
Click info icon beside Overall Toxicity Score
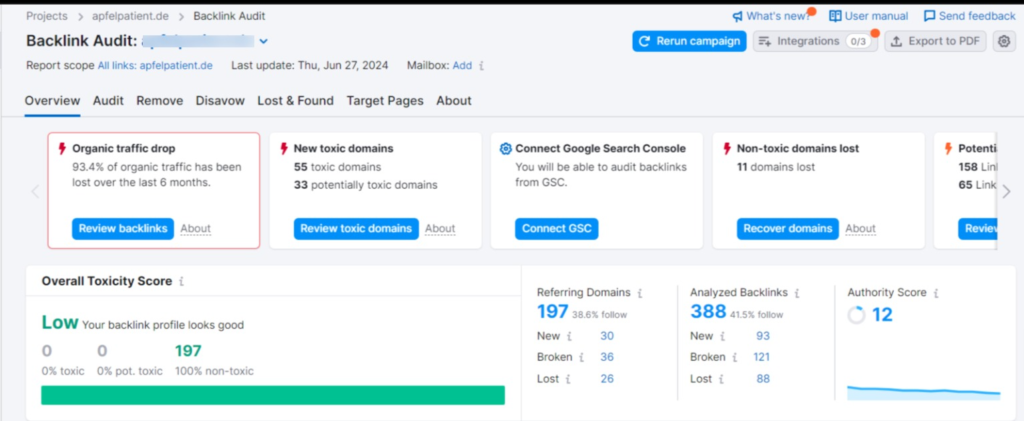[181, 281]
